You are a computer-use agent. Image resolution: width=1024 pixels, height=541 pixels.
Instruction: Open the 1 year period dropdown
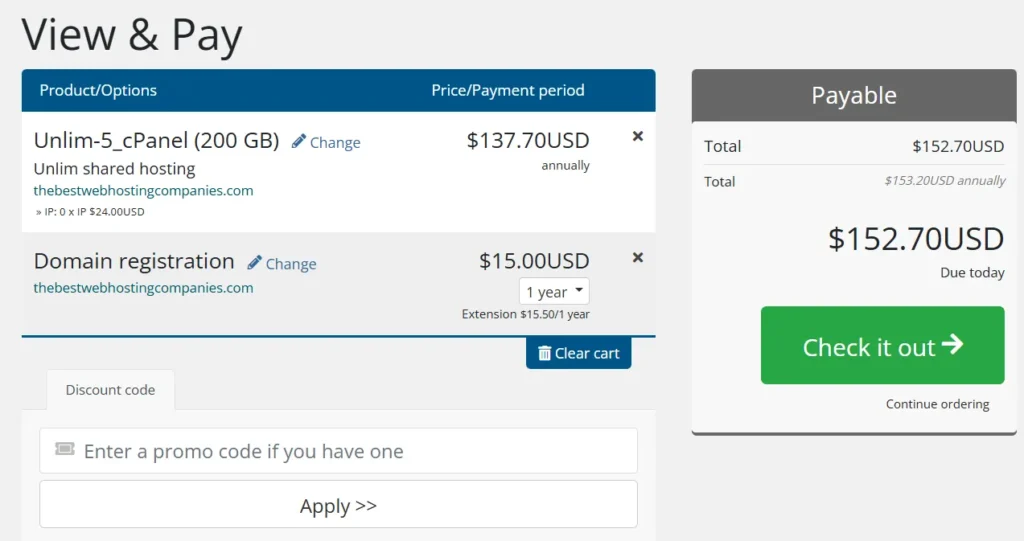(x=554, y=292)
